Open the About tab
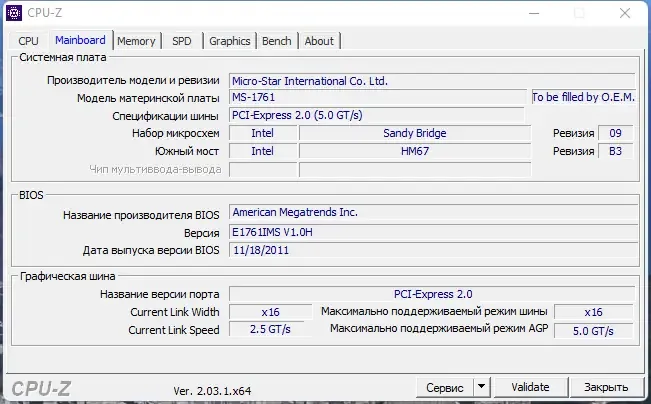651x404 pixels. pos(319,41)
